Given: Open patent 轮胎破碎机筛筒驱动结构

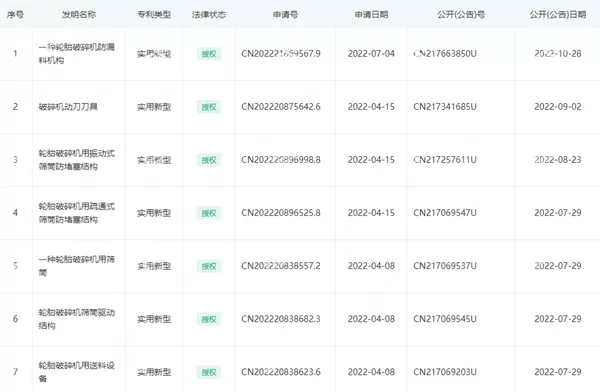Looking at the screenshot, I should click(77, 319).
